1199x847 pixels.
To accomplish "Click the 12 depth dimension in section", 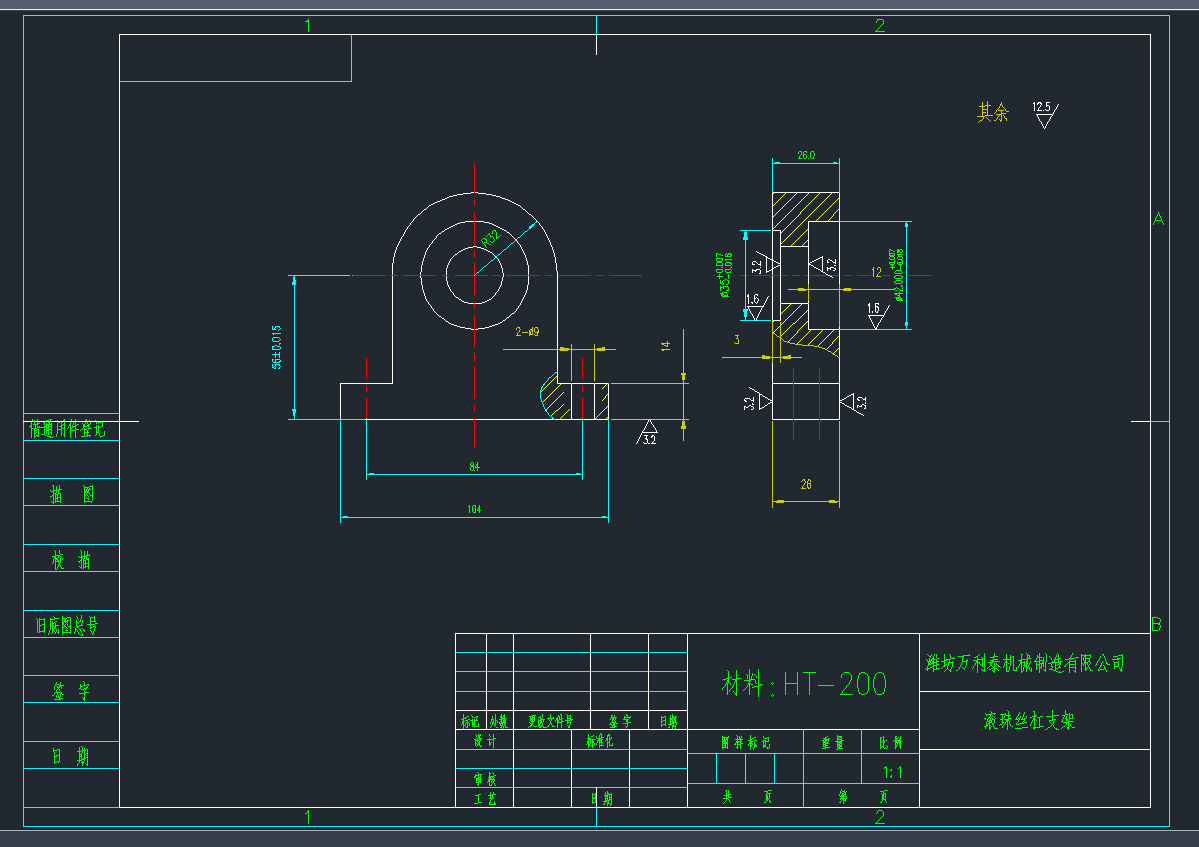I will (x=876, y=272).
